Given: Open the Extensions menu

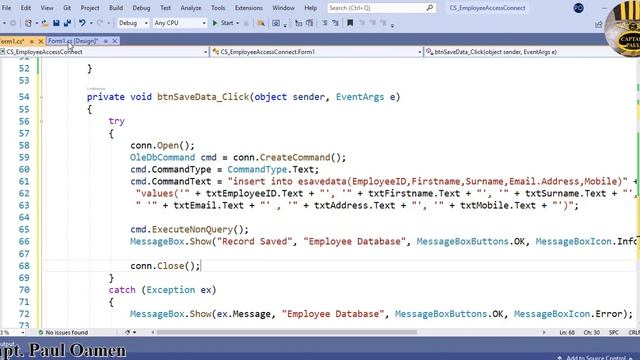Looking at the screenshot, I should (249, 8).
